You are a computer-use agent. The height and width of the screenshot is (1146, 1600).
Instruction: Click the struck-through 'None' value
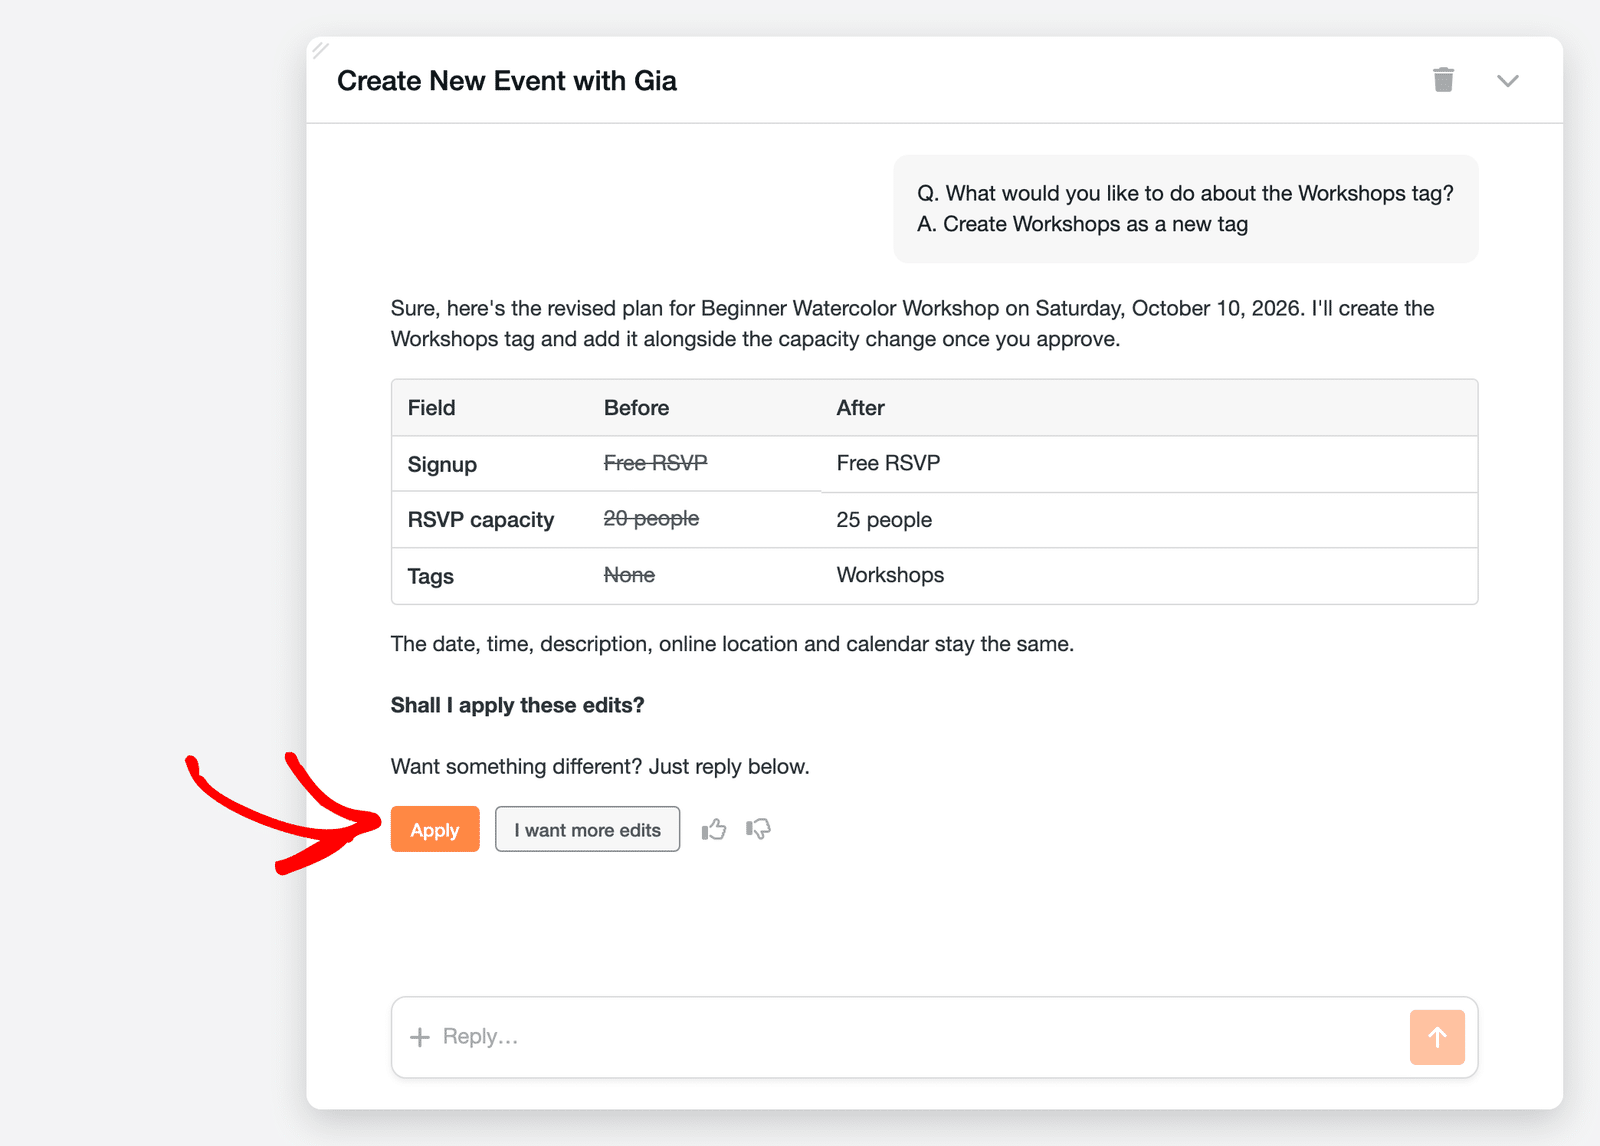(629, 575)
